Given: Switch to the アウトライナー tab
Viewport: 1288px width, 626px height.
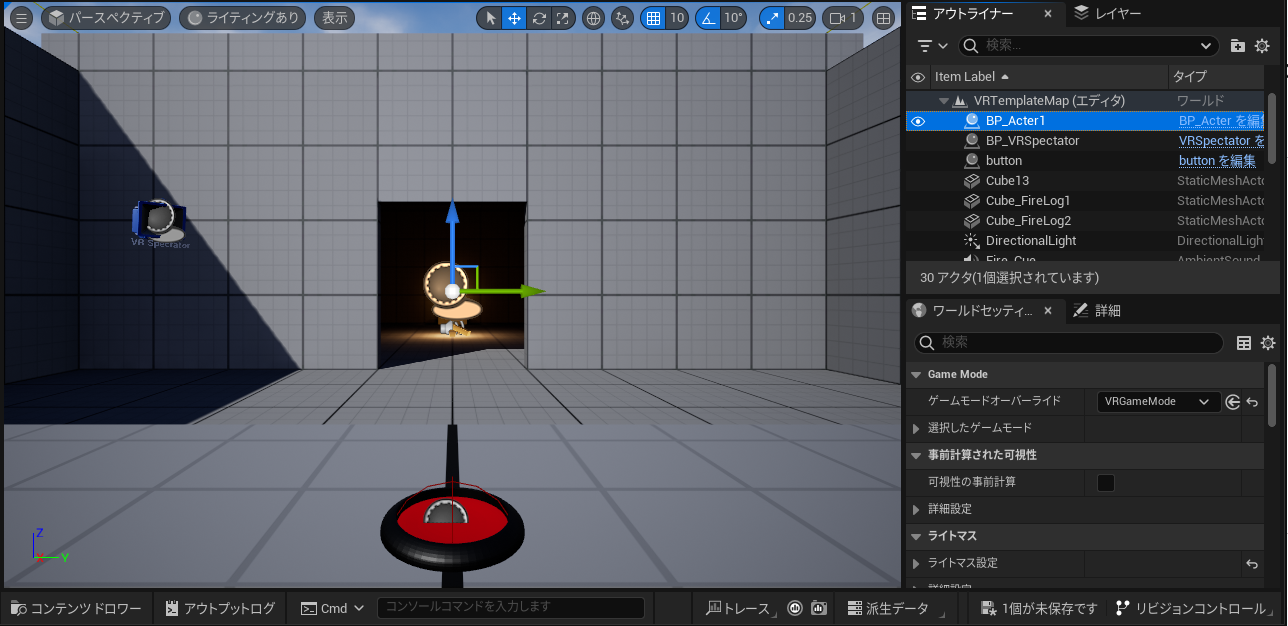Looking at the screenshot, I should click(x=972, y=13).
